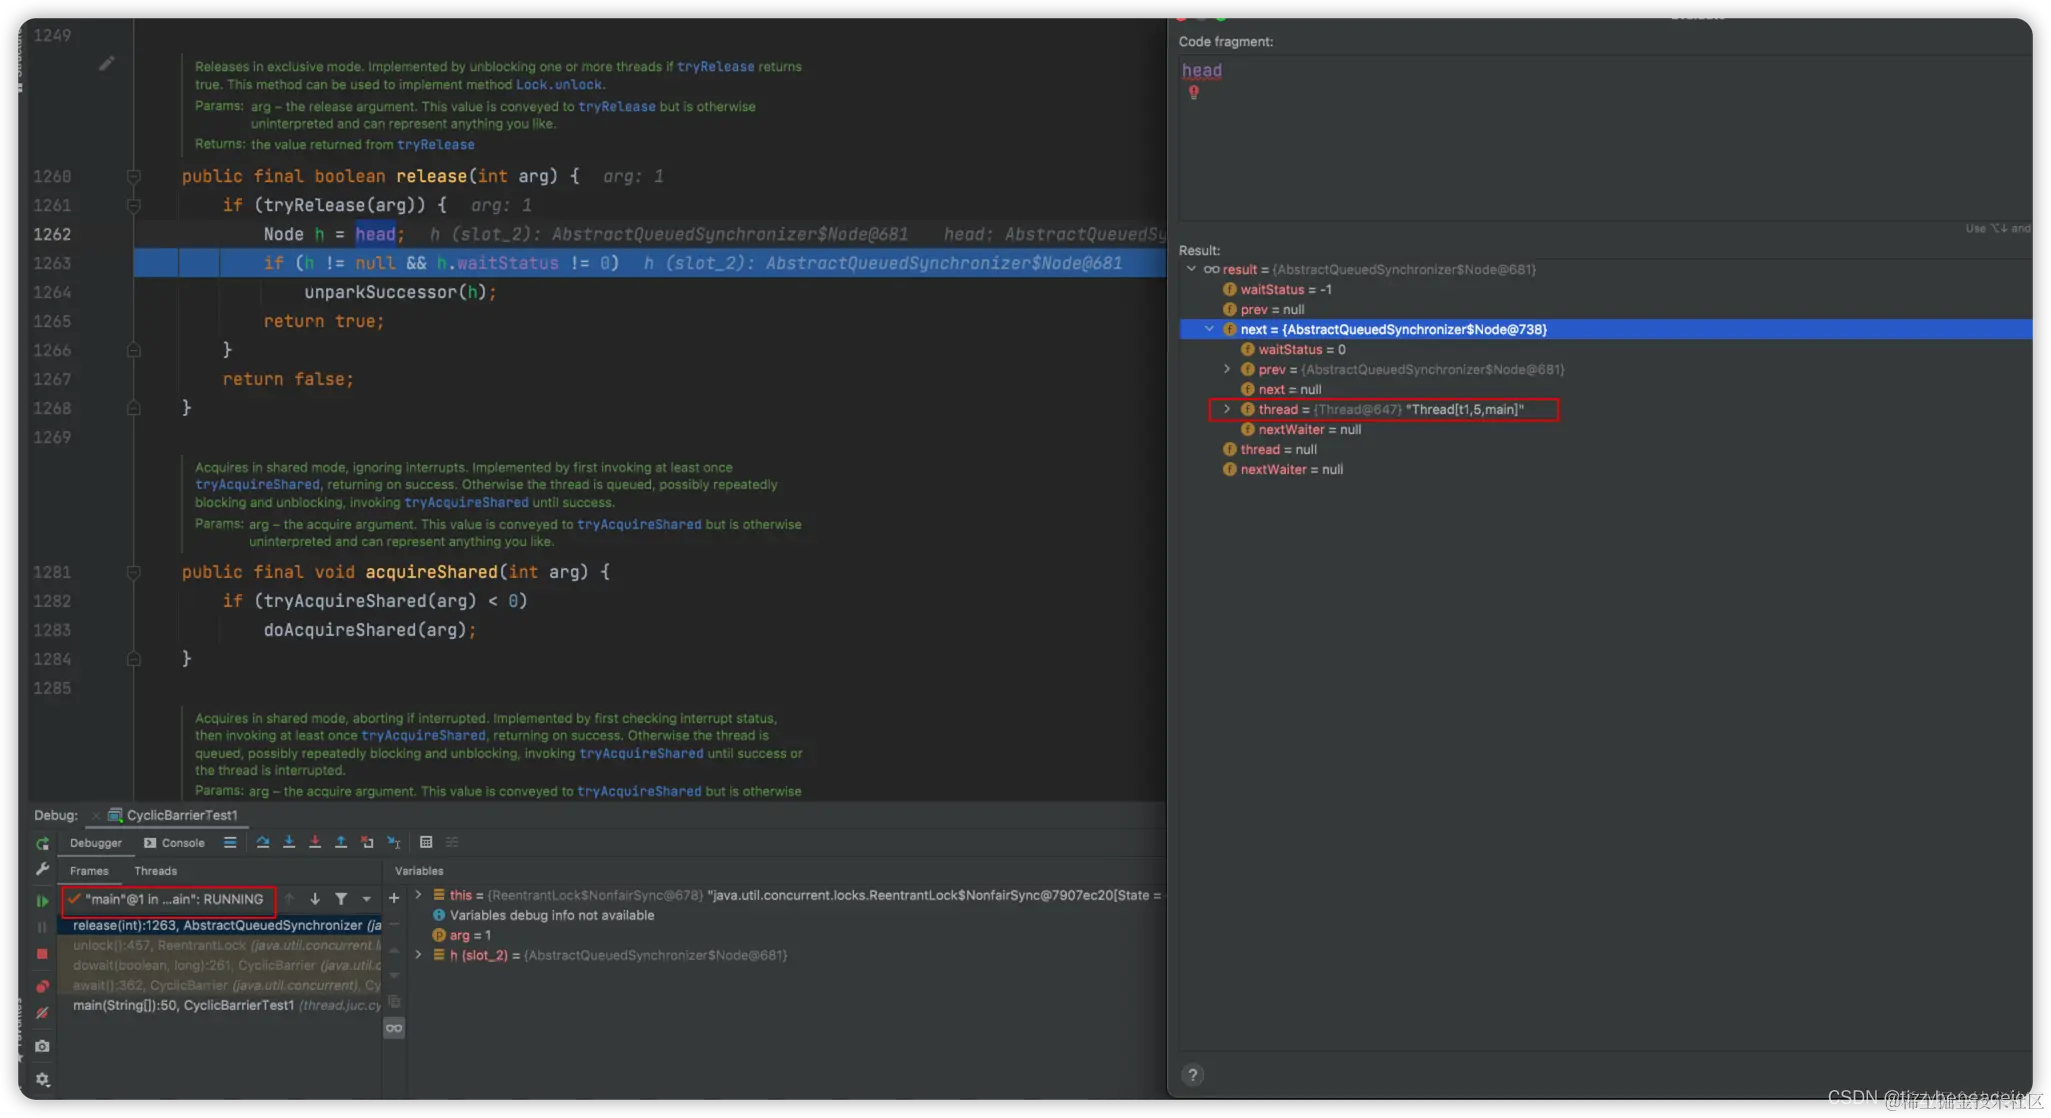
Task: Open the Threads tab
Action: click(x=155, y=871)
